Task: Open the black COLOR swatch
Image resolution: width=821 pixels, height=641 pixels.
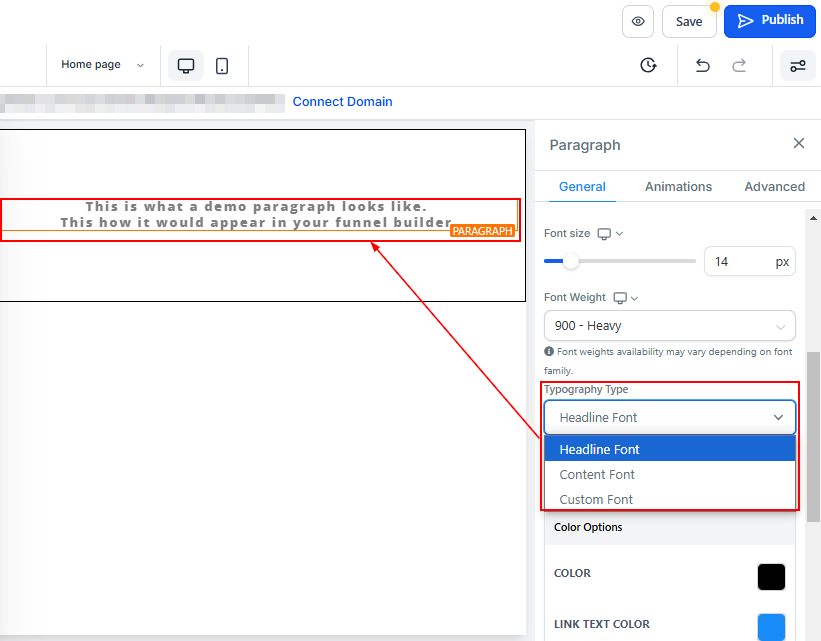Action: click(x=771, y=577)
